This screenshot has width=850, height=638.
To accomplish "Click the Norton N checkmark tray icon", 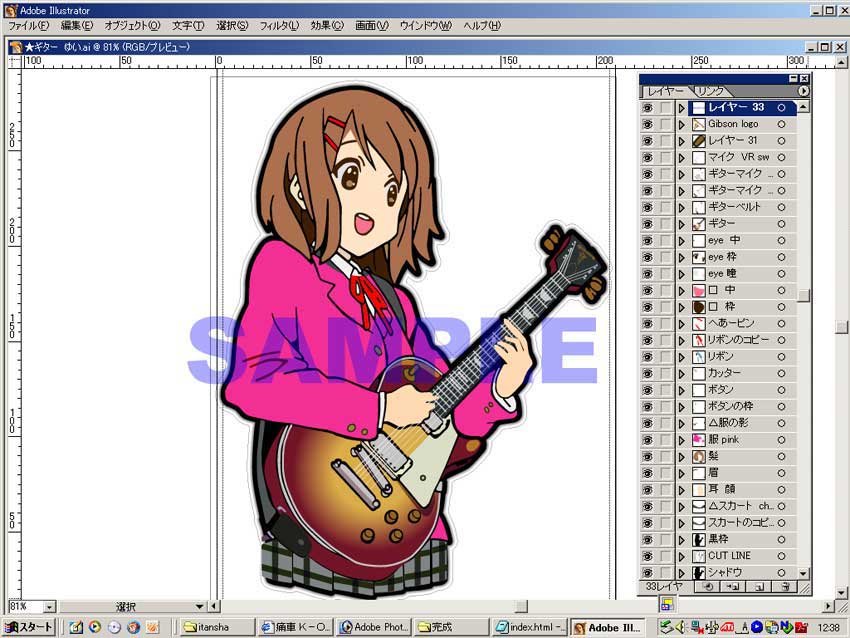I will point(787,627).
